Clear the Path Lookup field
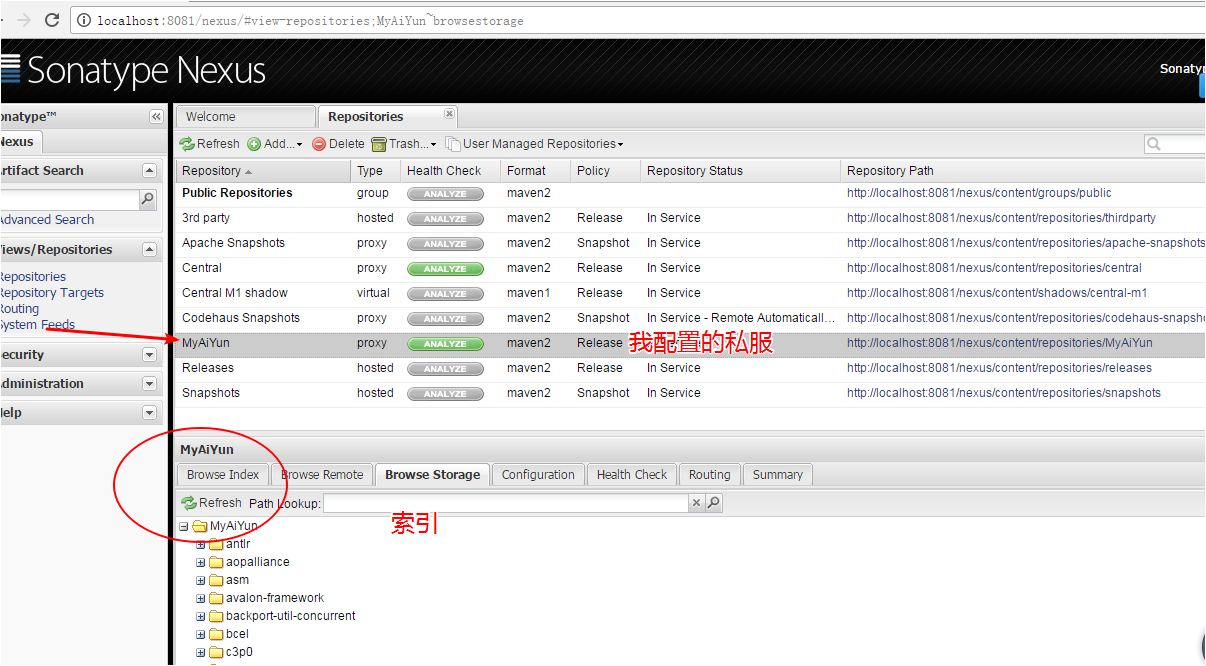1206x666 pixels. [x=697, y=503]
